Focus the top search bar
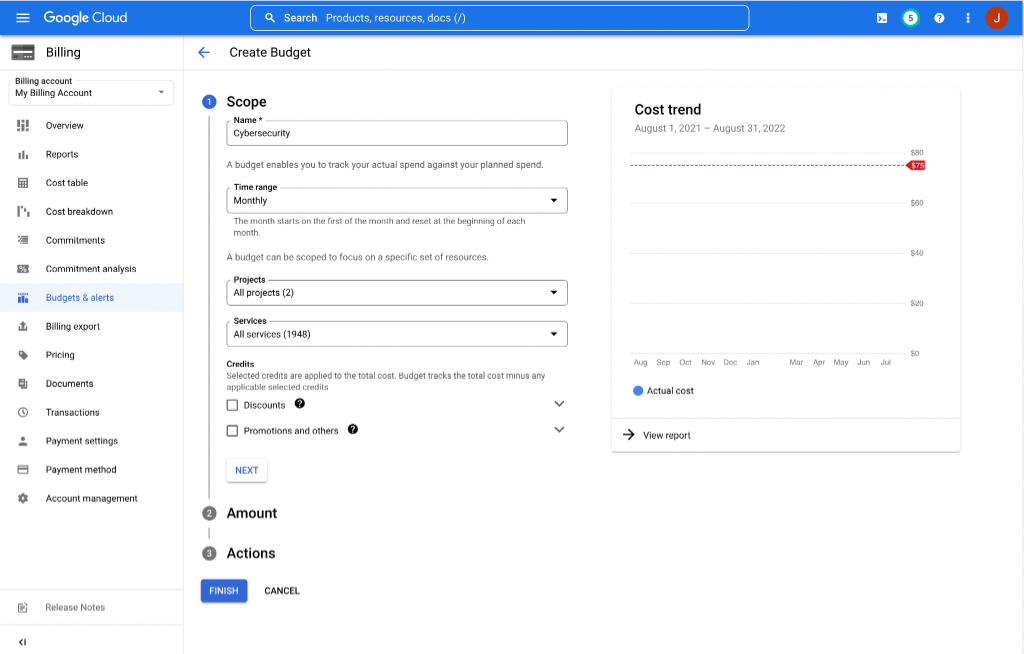The height and width of the screenshot is (654, 1024). [500, 18]
